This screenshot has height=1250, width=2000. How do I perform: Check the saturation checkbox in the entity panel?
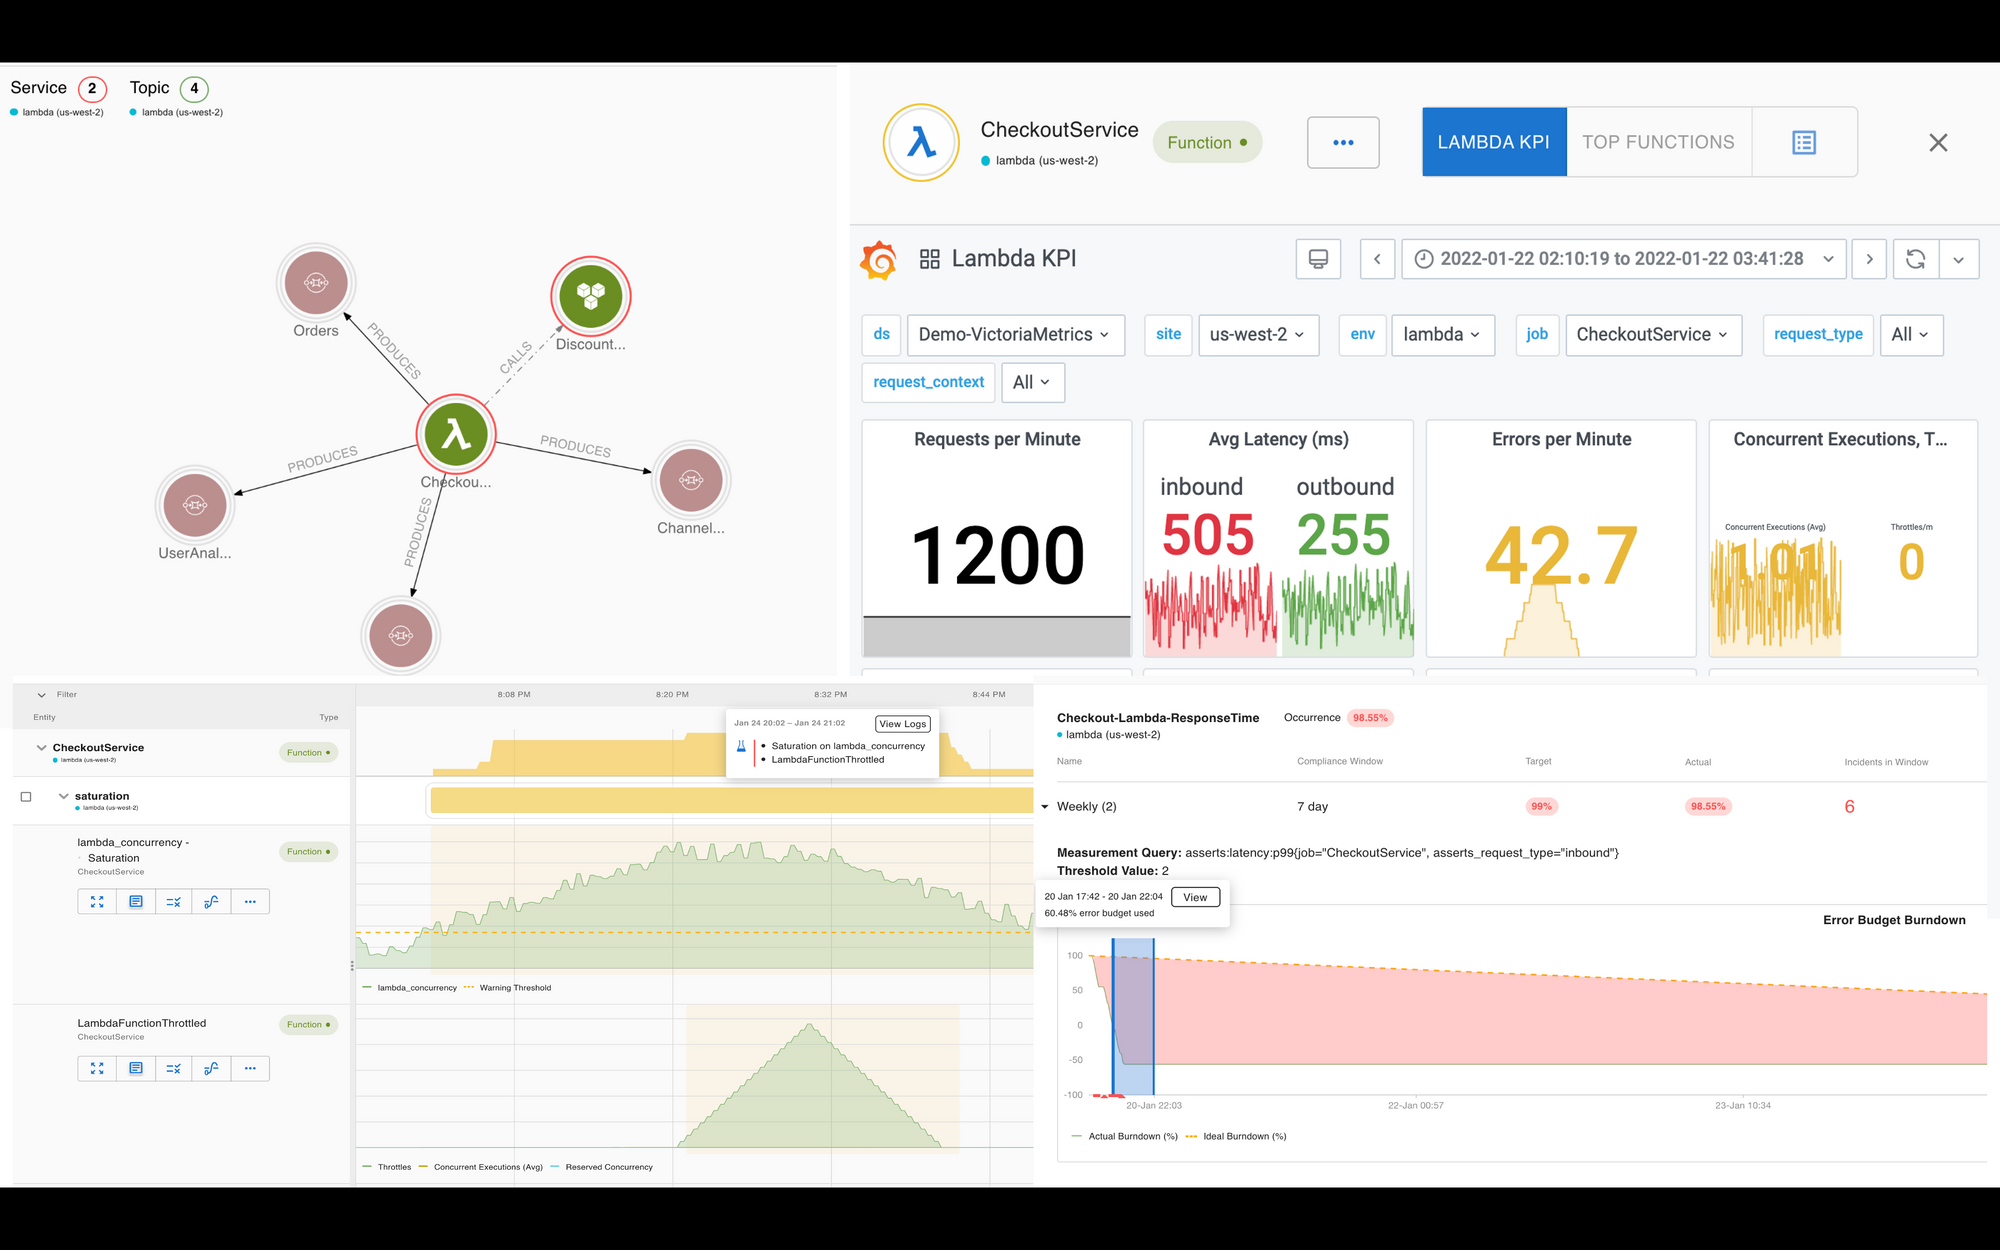coord(24,795)
